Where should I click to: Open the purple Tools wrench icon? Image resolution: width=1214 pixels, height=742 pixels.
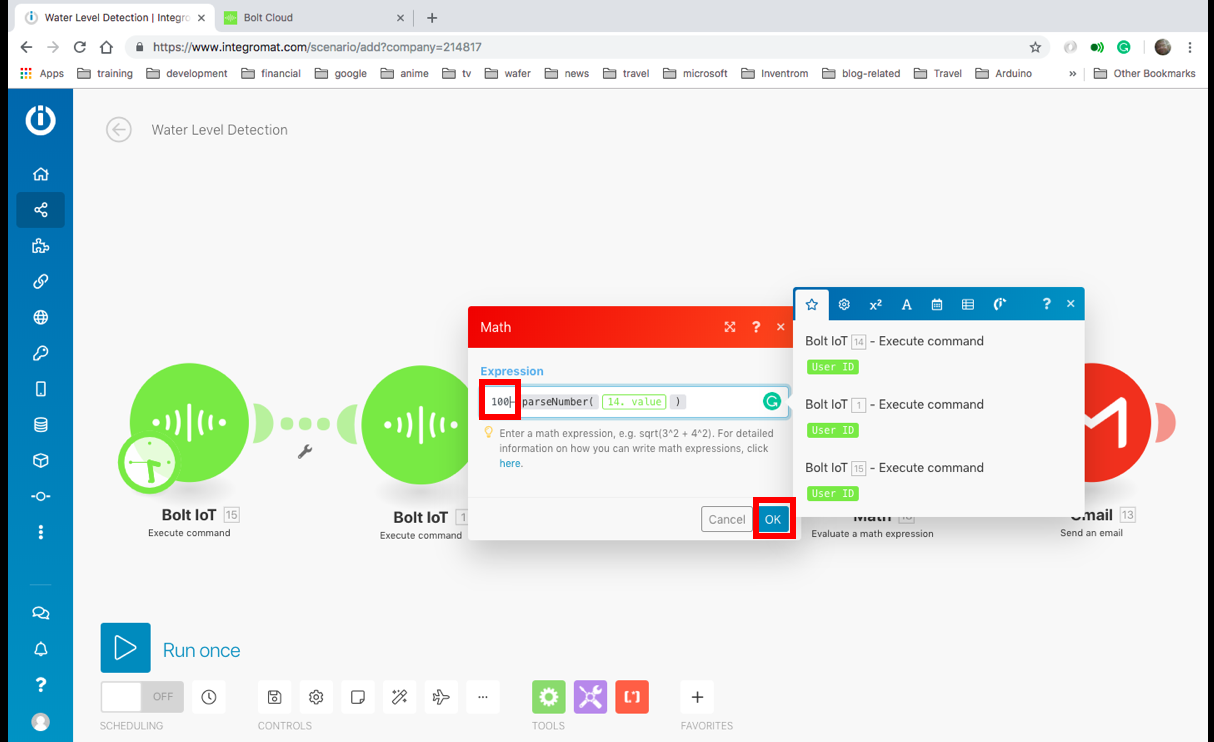coord(590,697)
